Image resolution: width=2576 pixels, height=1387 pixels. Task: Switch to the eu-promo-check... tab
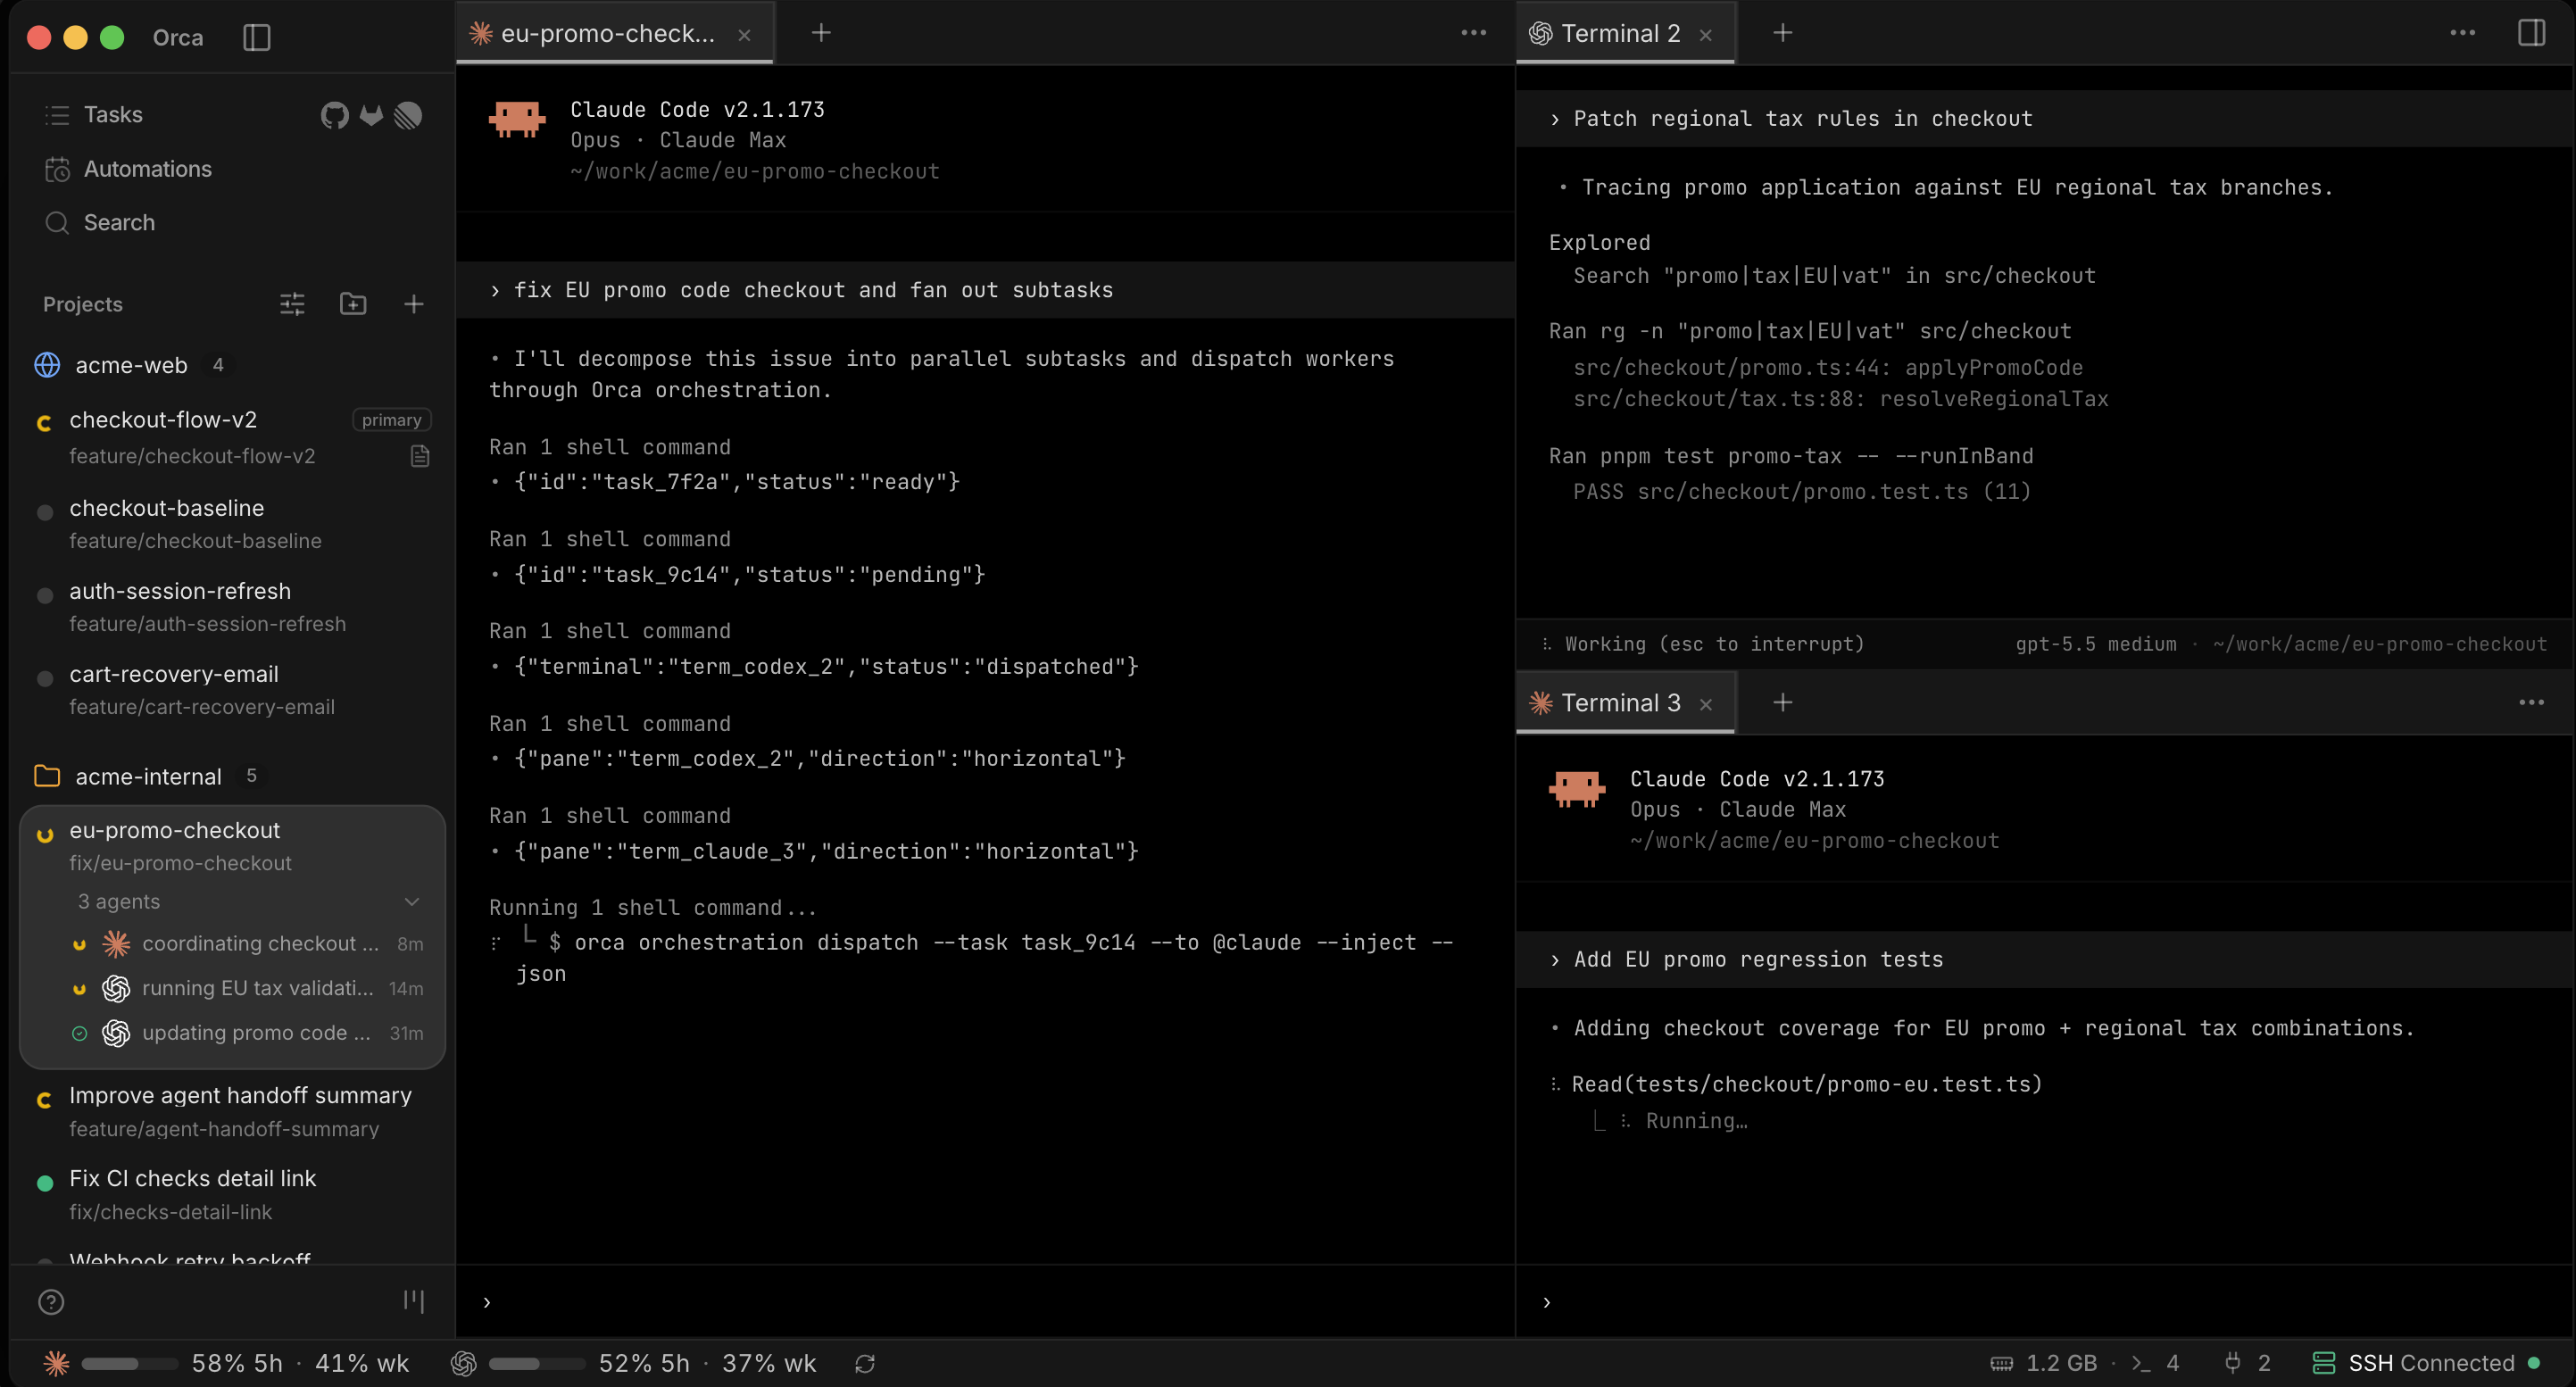click(x=607, y=33)
